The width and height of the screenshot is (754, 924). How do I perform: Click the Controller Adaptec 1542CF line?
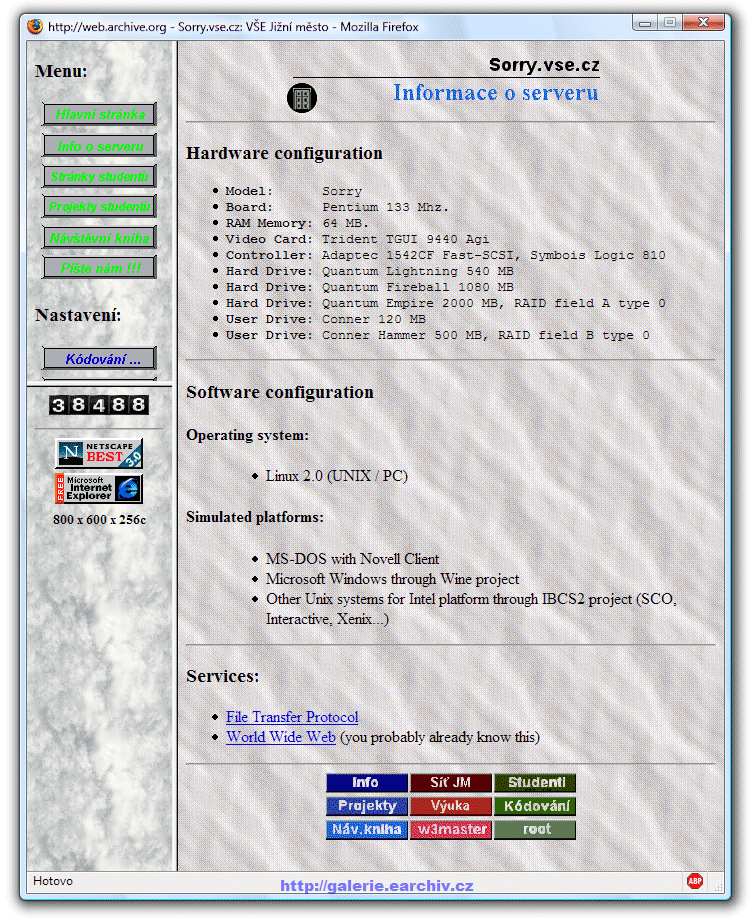445,255
